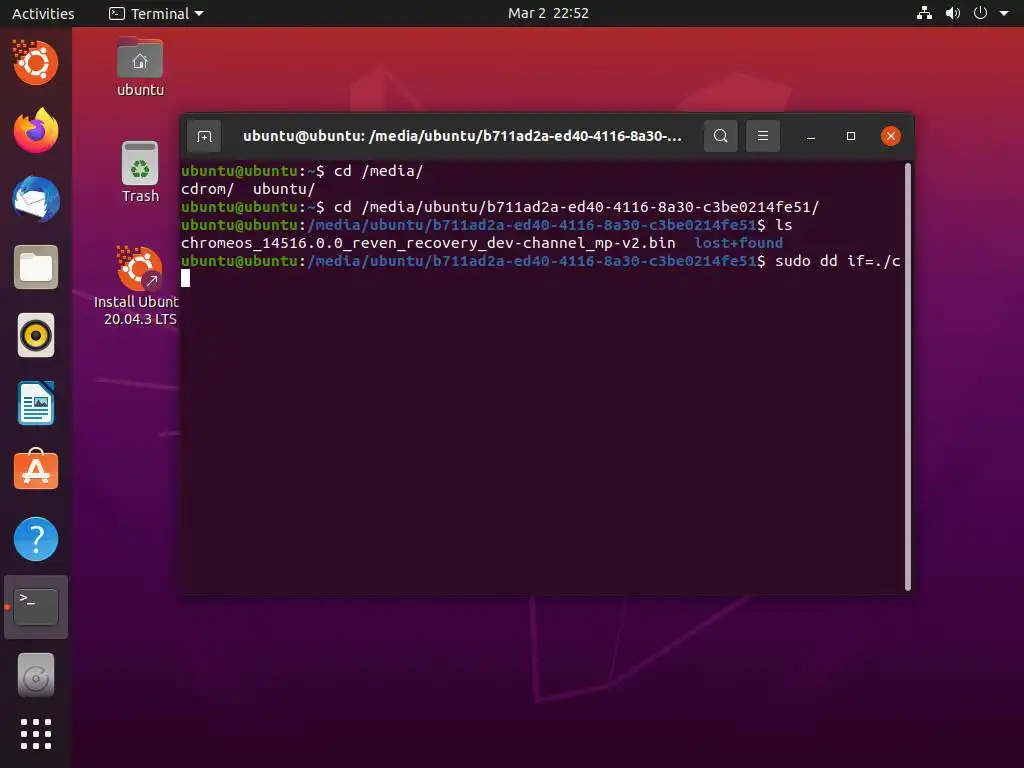Click the terminal cursor block

point(185,278)
